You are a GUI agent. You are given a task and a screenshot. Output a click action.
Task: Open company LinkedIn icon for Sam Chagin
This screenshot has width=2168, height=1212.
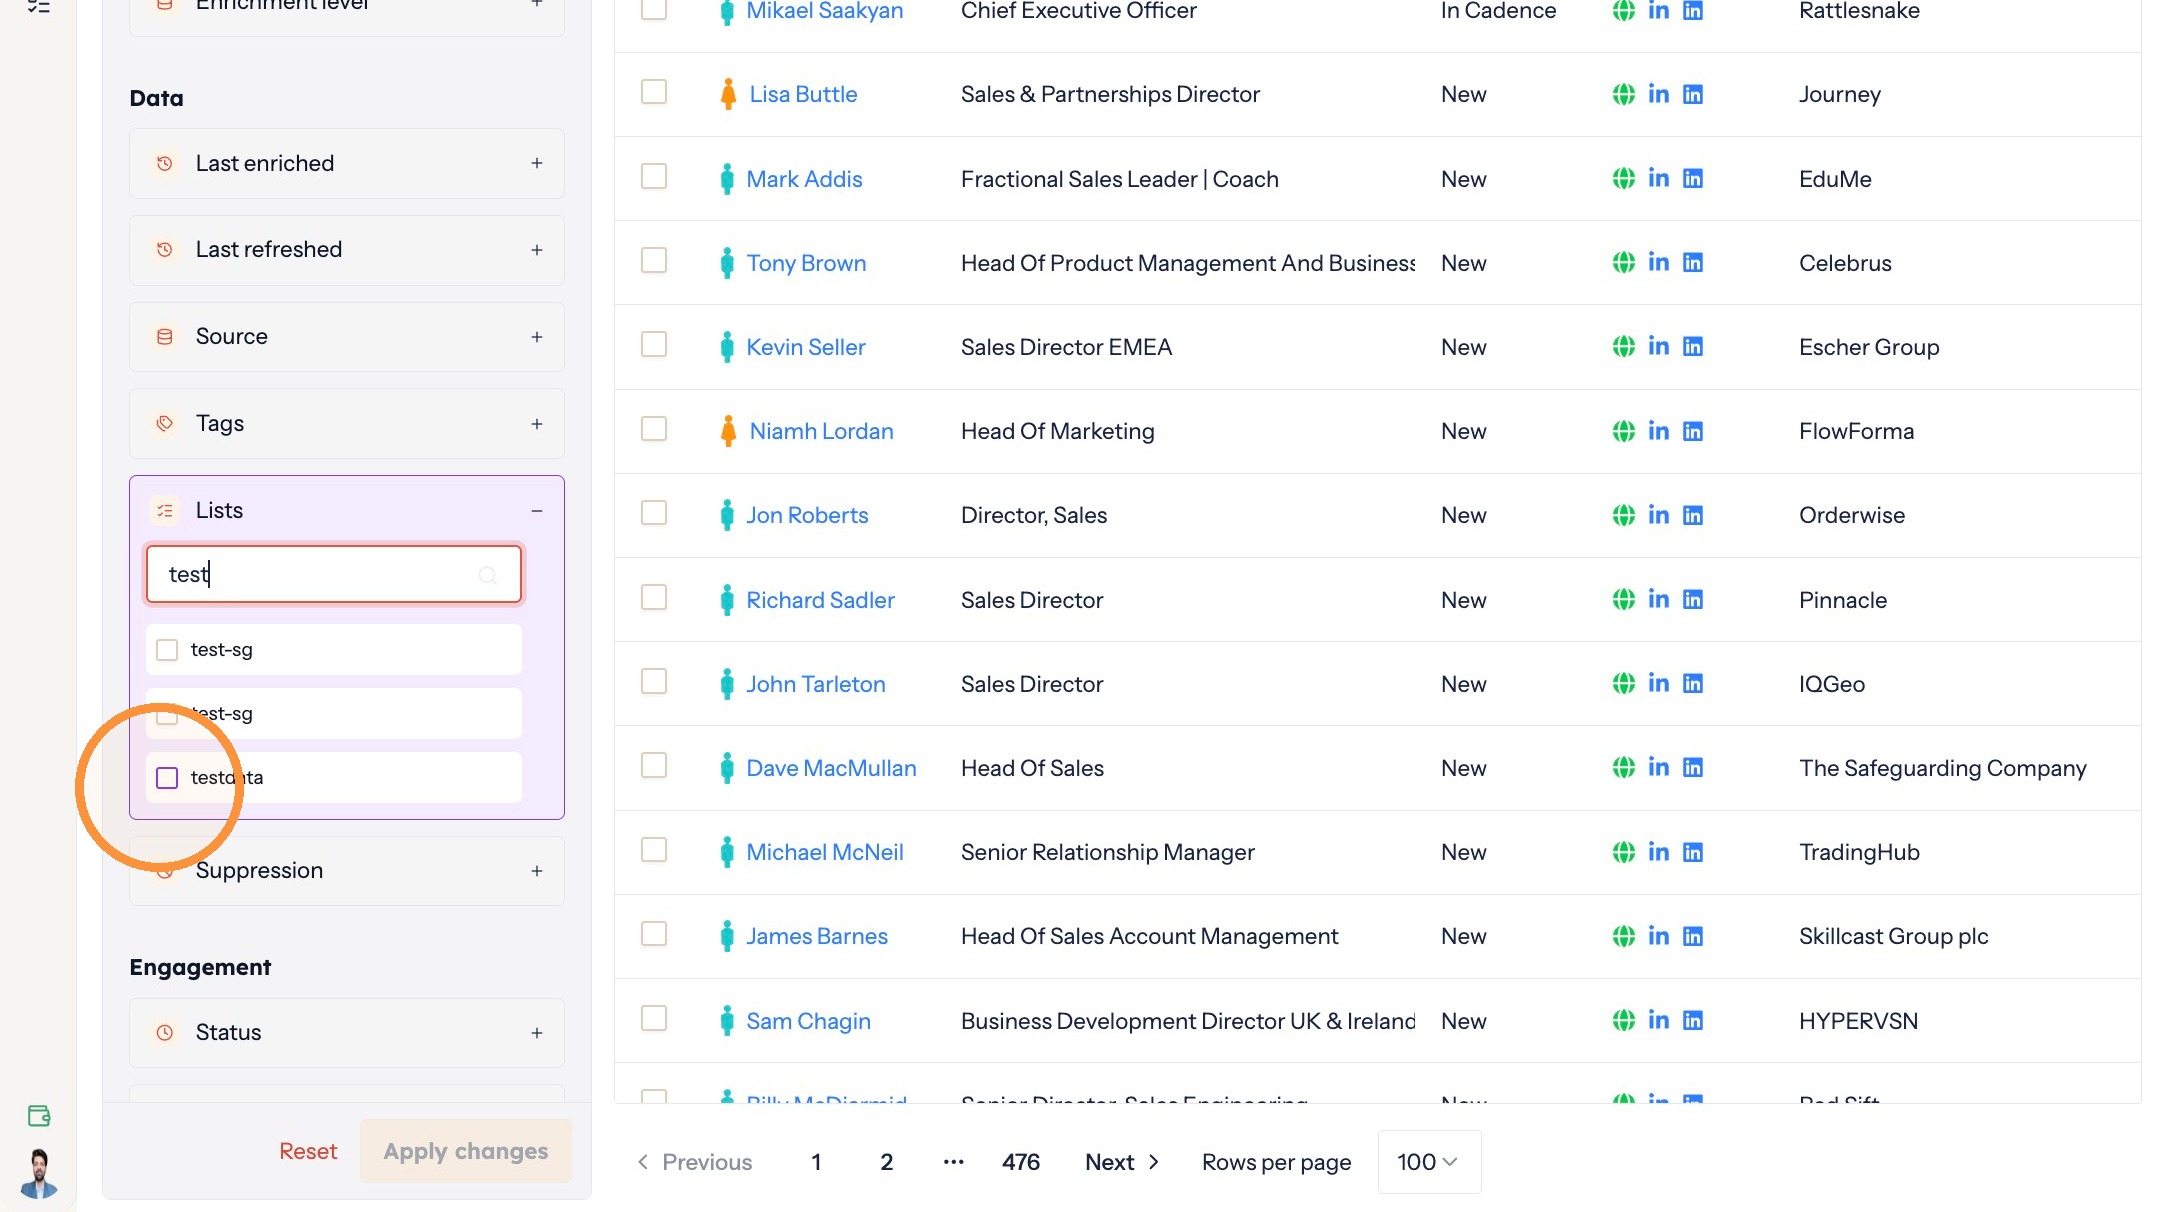(1692, 1020)
